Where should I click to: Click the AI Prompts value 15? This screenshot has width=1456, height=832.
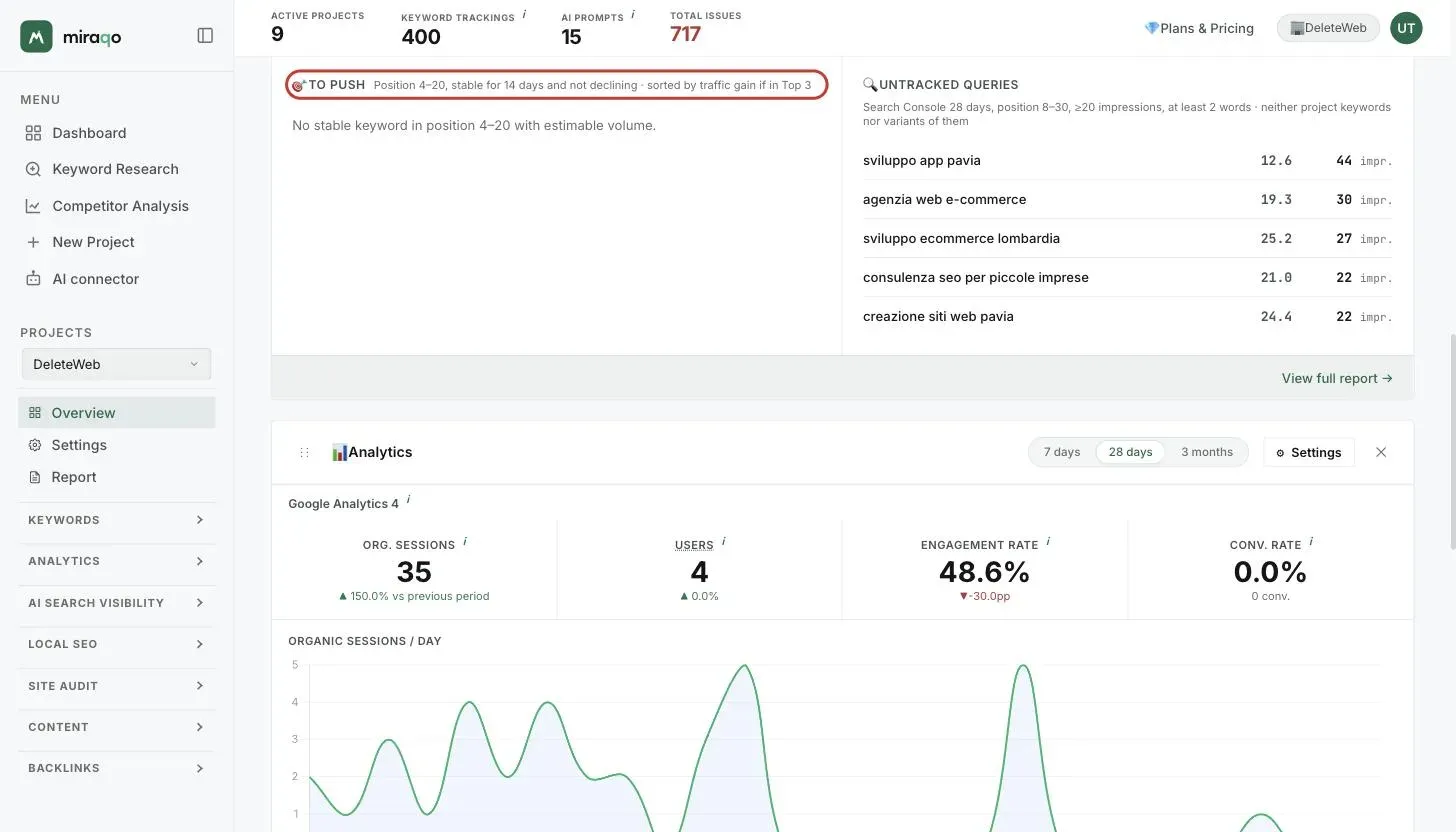click(571, 37)
